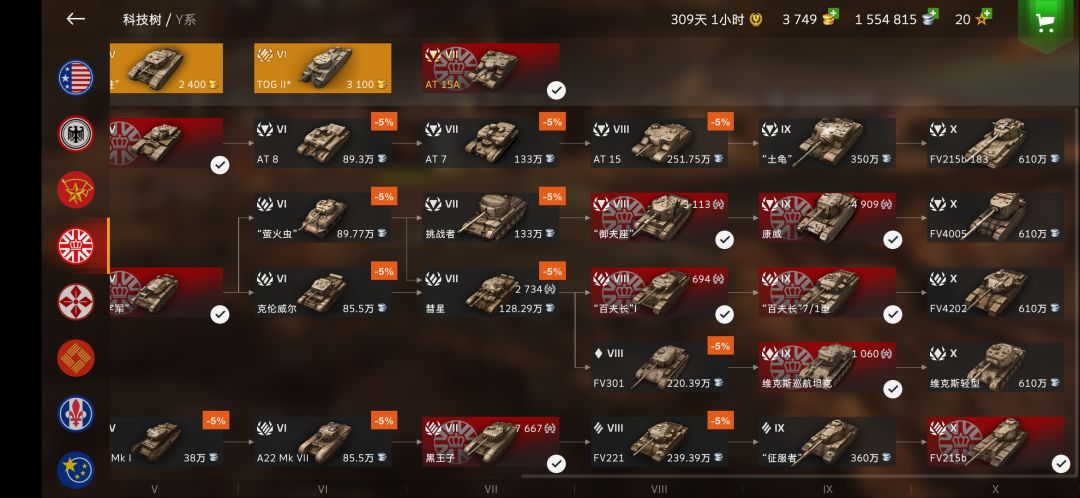1080x498 pixels.
Task: Open the FV301 tank card
Action: [659, 366]
